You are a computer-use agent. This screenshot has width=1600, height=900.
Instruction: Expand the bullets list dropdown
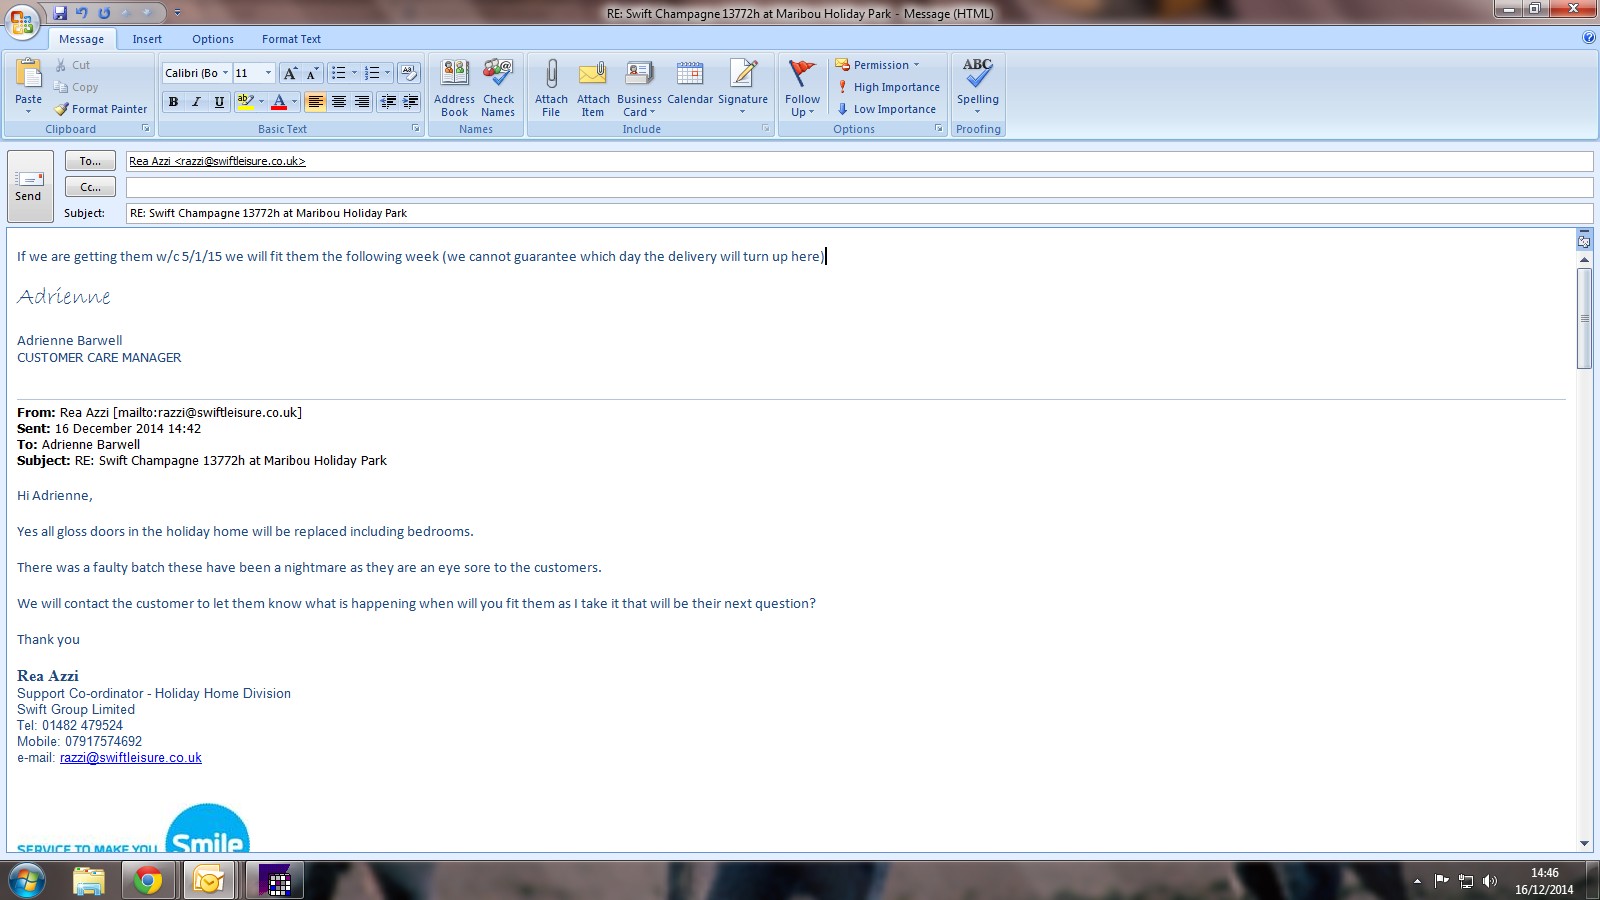(354, 73)
